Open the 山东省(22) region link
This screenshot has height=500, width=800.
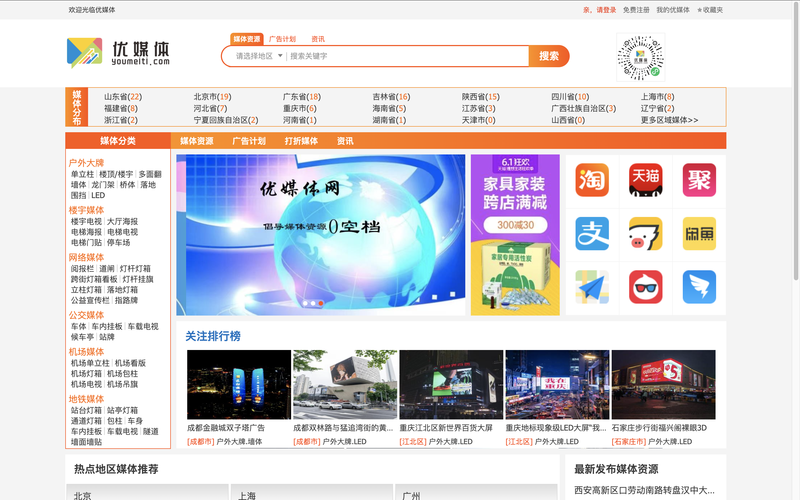tap(123, 97)
